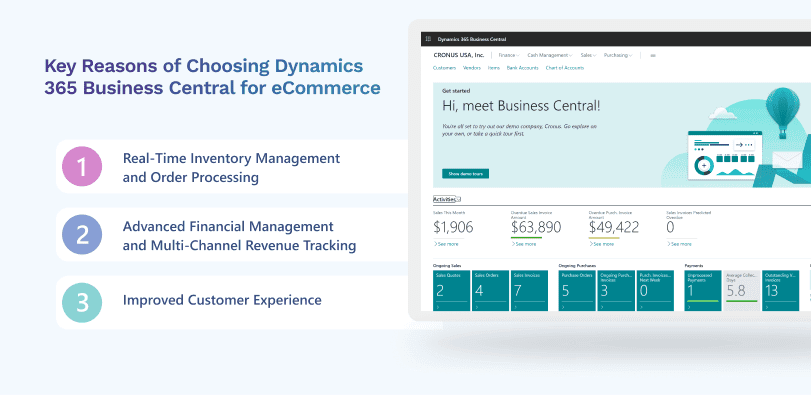Open the Purchase Orders tile showing 5
Screen dimensions: 811x395
click(577, 291)
